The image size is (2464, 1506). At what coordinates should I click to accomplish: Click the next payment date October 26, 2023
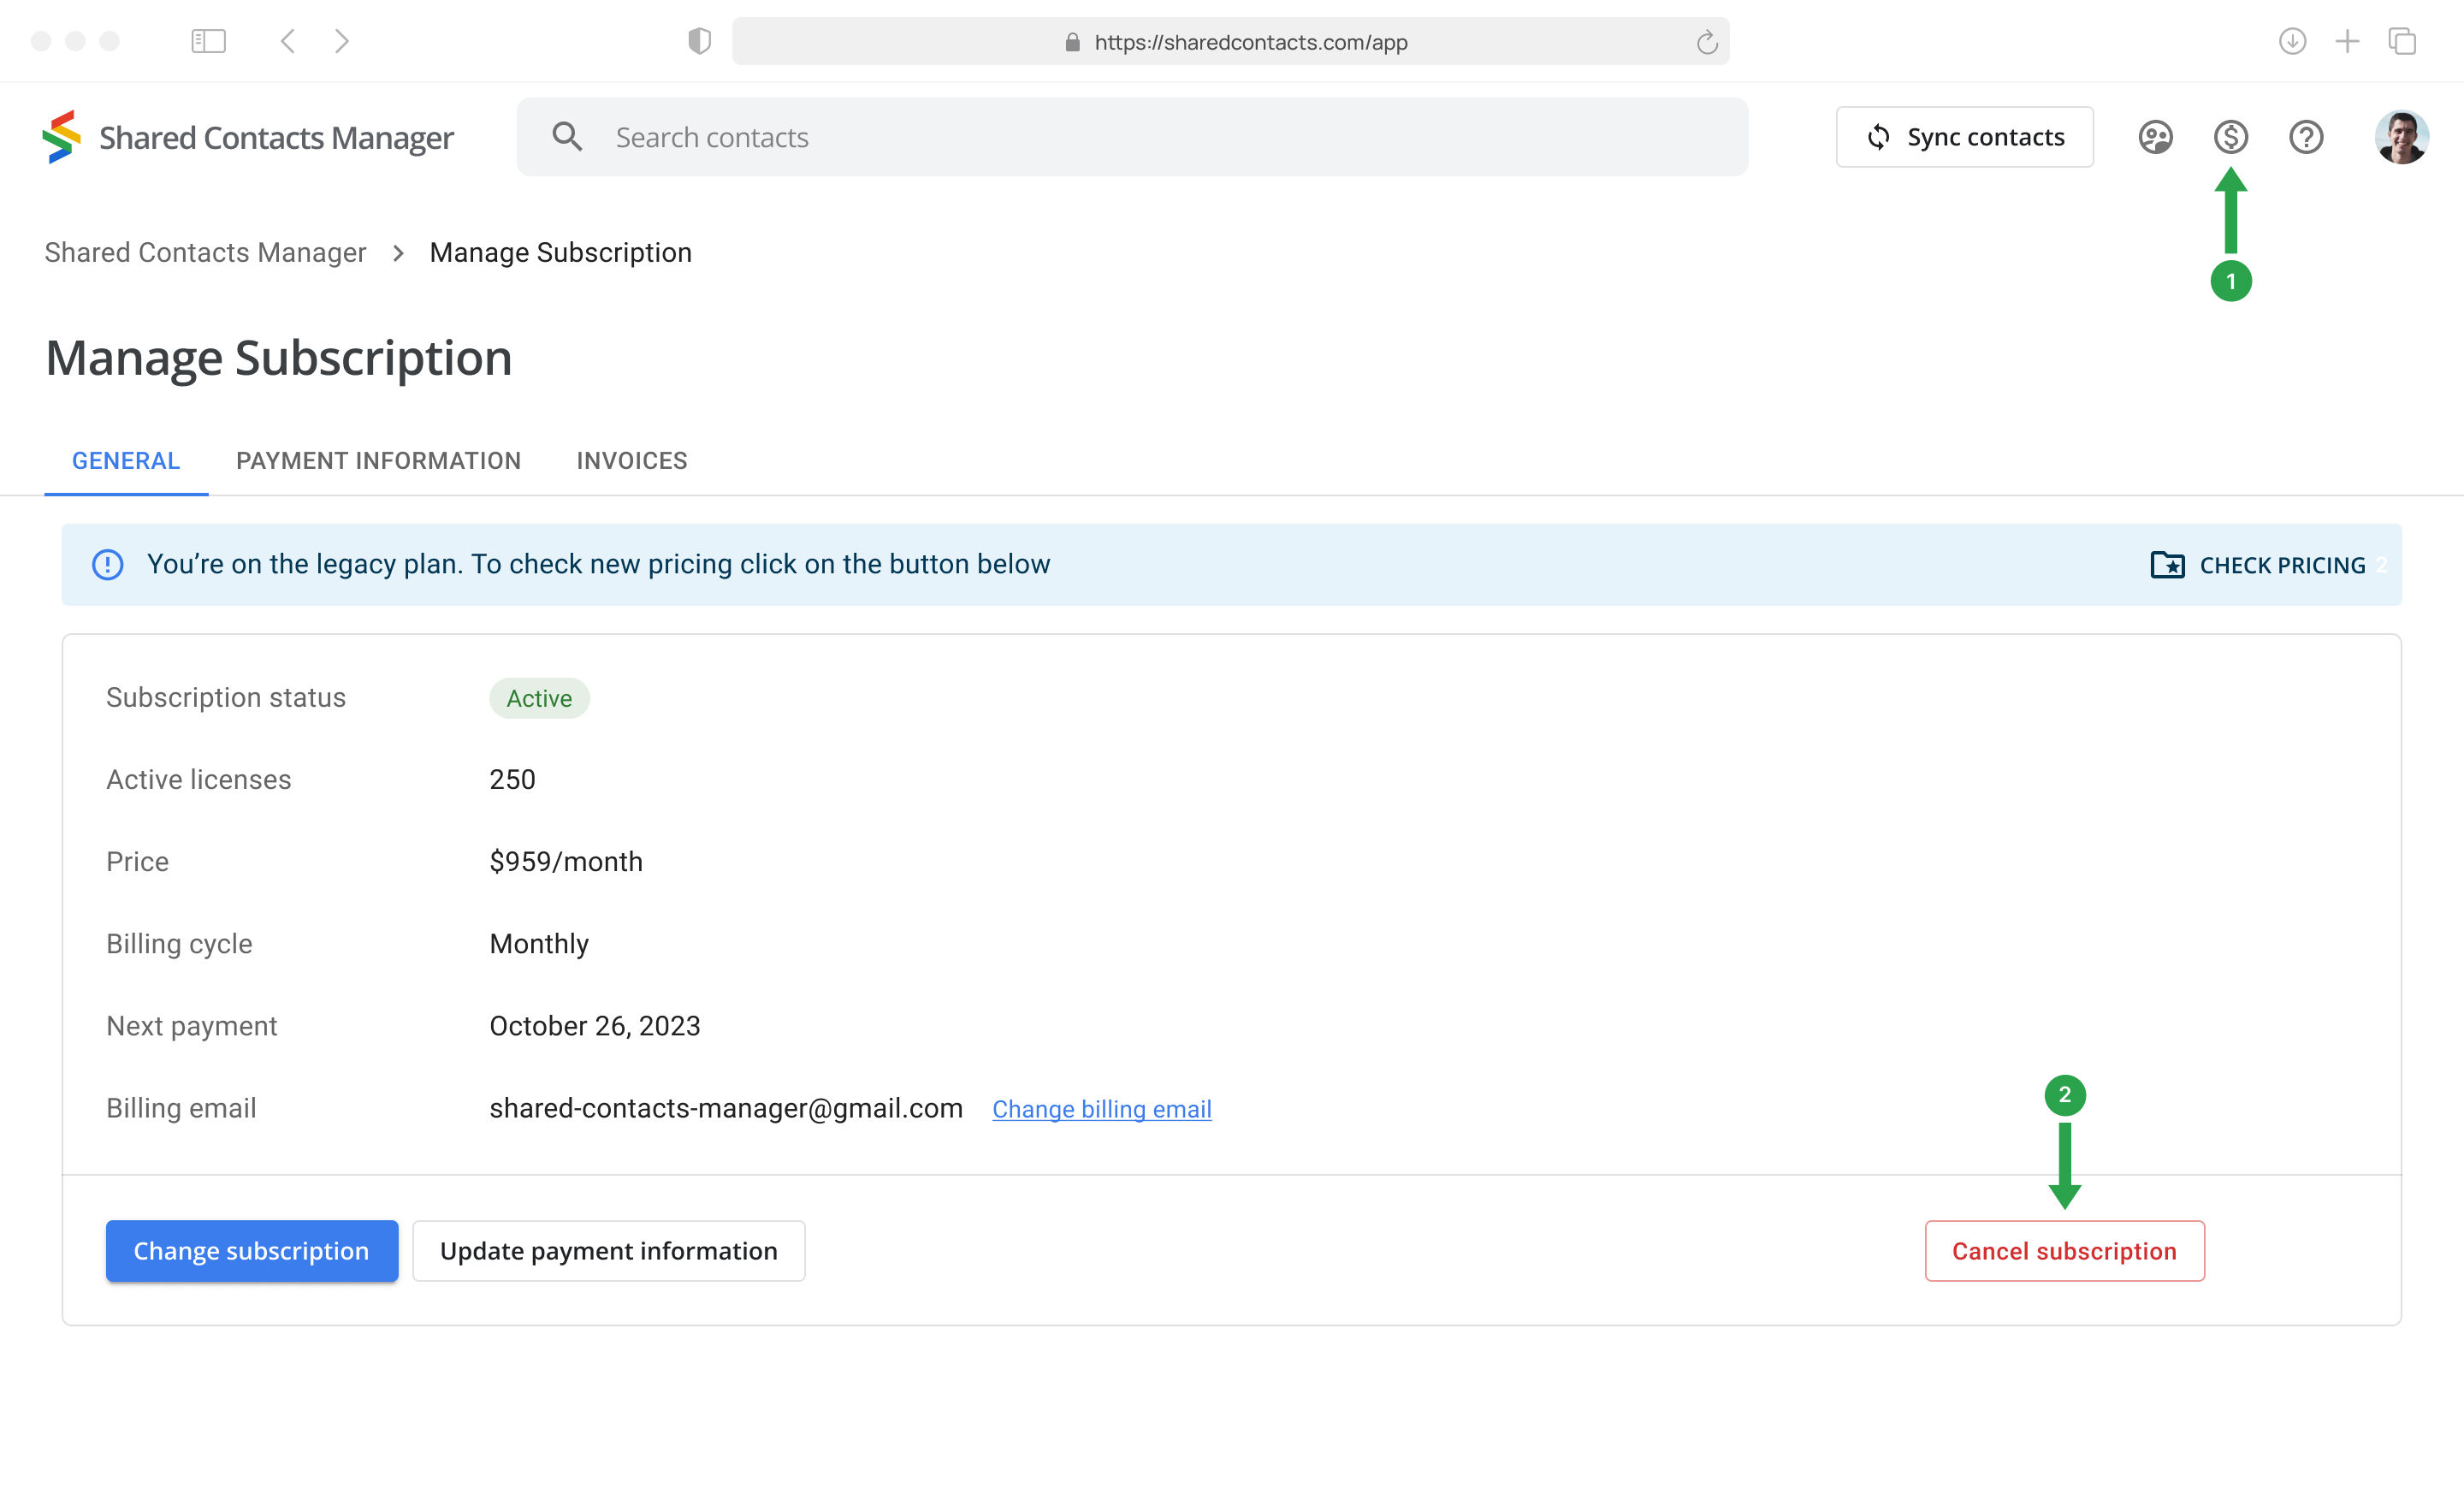(595, 1026)
